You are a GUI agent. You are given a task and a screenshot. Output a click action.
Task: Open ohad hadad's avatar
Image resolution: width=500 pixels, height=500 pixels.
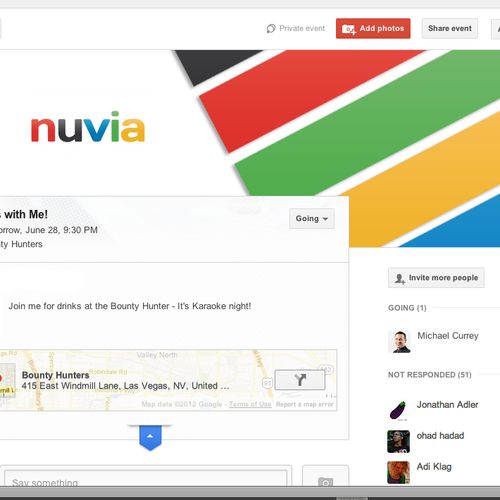tap(398, 441)
